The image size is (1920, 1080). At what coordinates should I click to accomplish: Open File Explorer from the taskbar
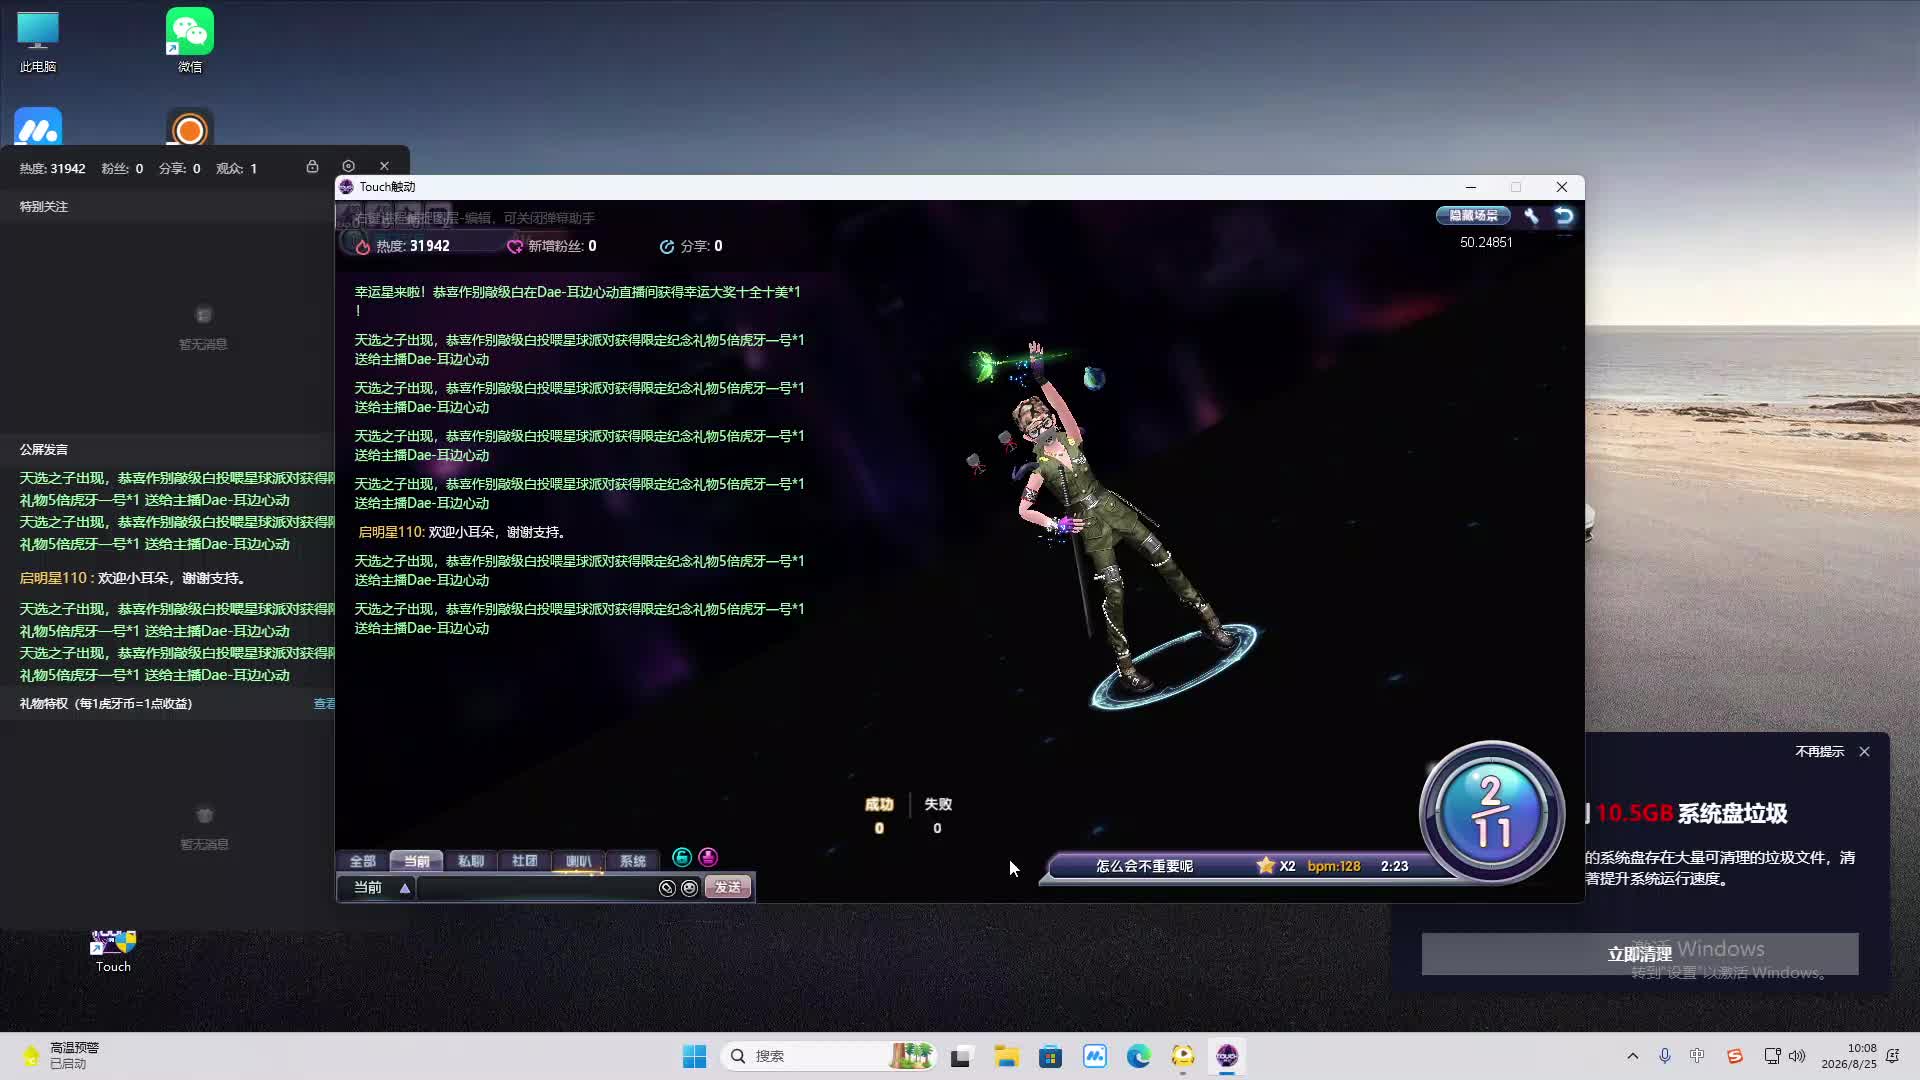(1006, 1056)
